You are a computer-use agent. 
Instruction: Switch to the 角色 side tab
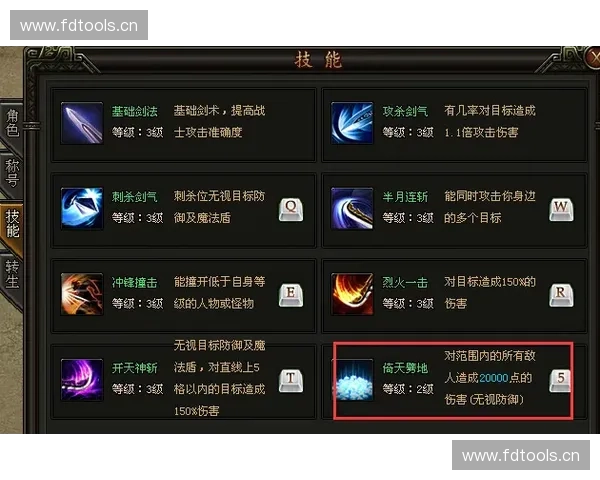[x=12, y=123]
